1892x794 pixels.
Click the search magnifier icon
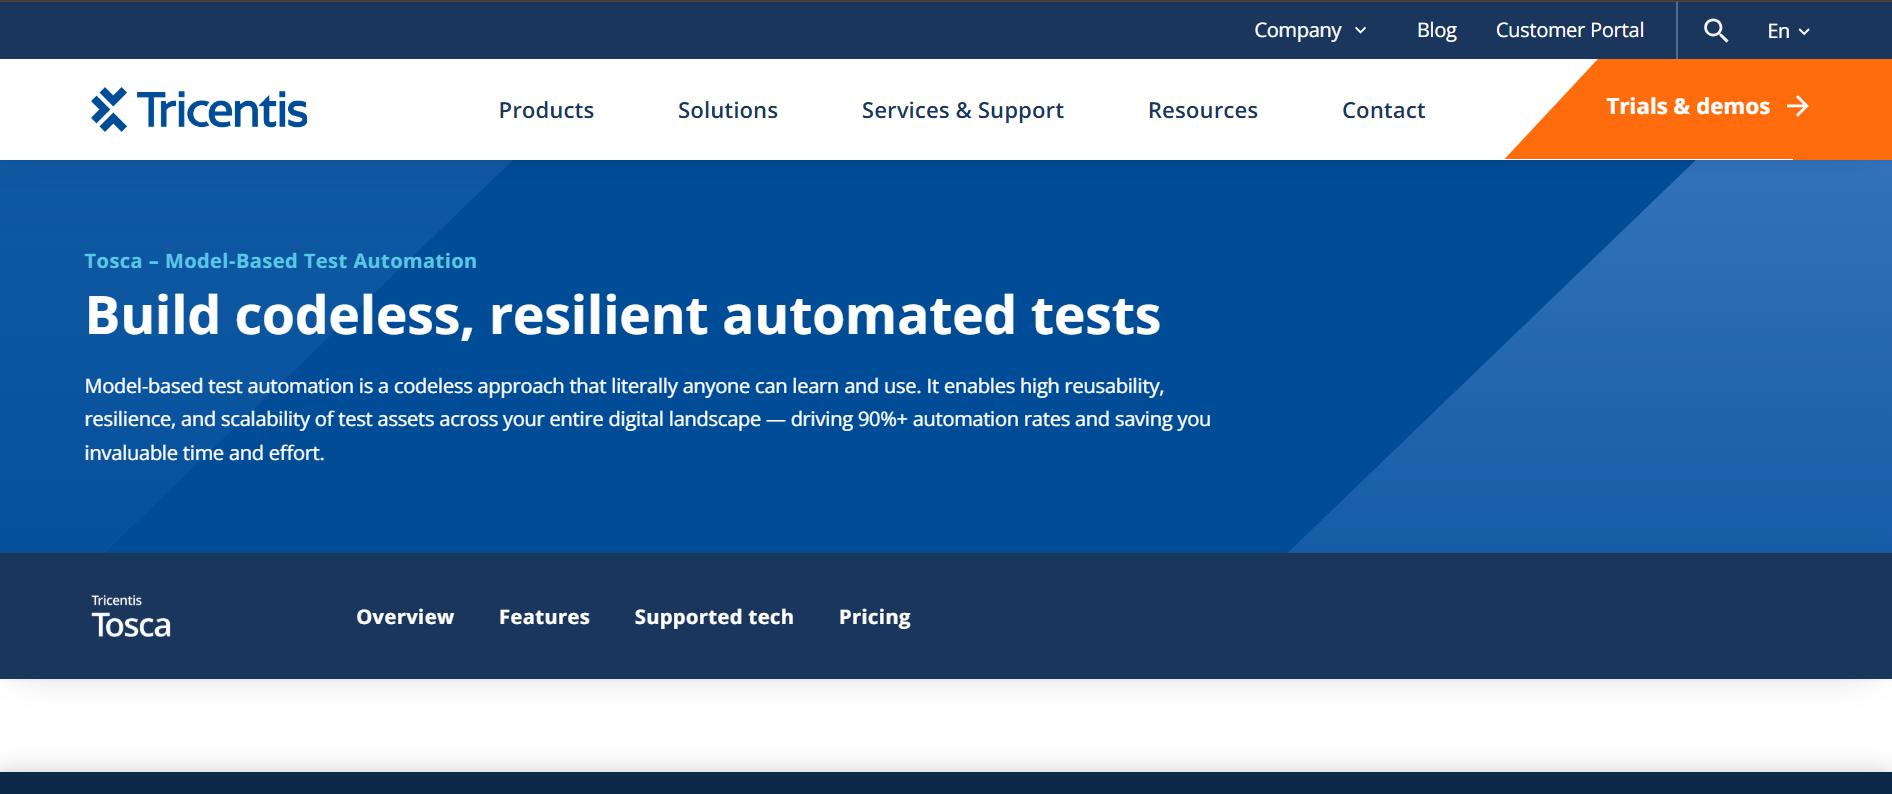point(1715,31)
